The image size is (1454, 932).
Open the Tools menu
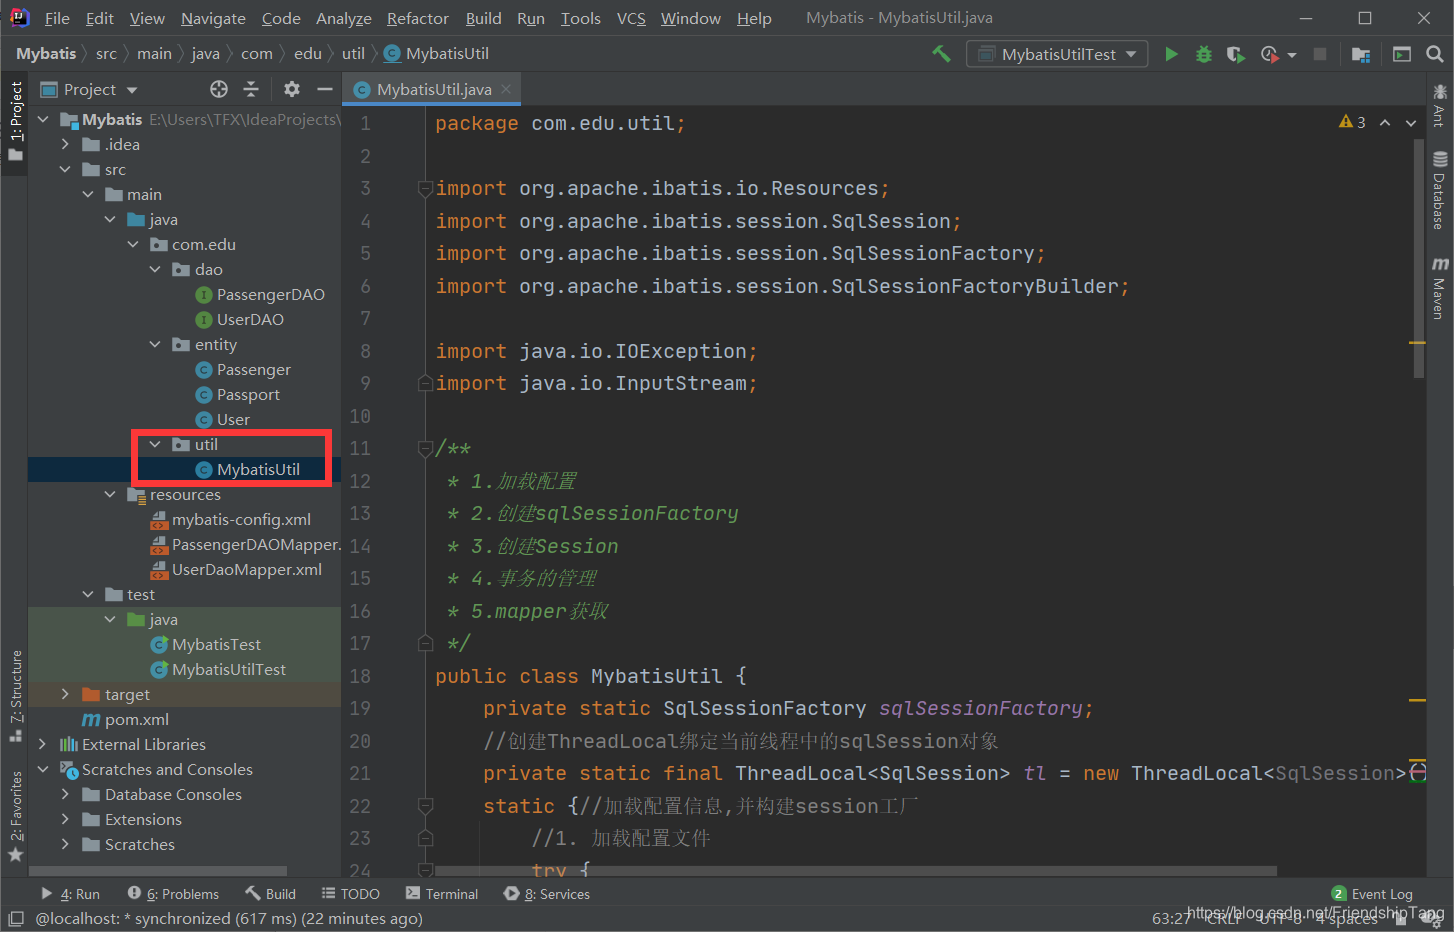581,18
